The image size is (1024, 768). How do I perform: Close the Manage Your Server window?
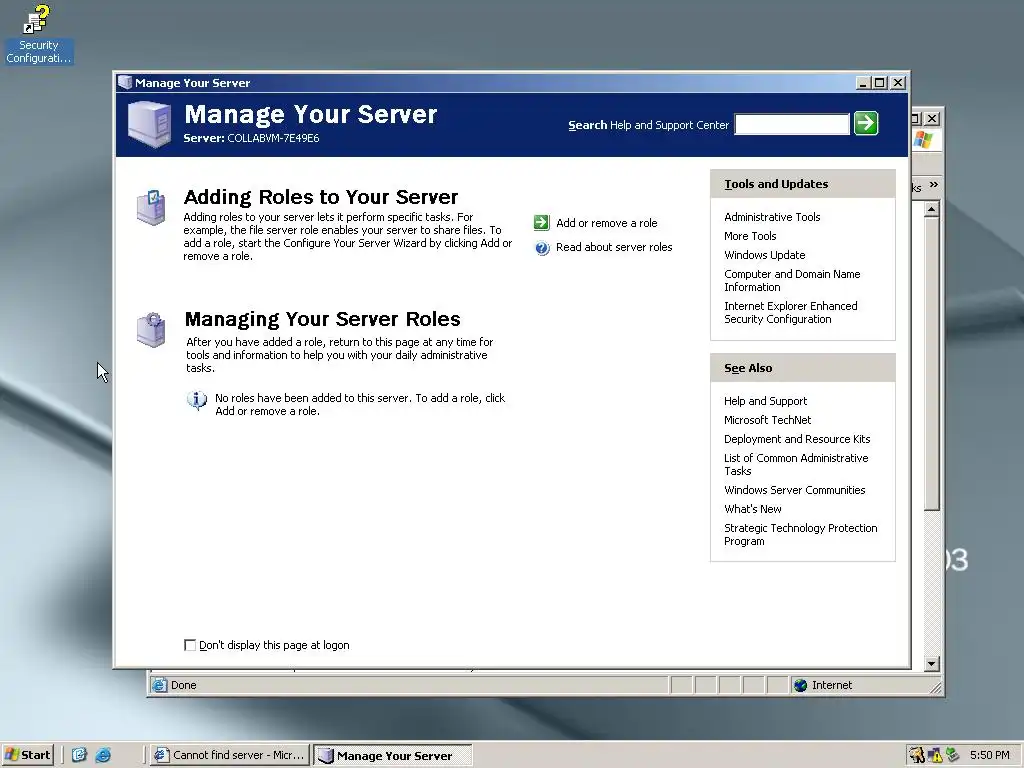(898, 83)
